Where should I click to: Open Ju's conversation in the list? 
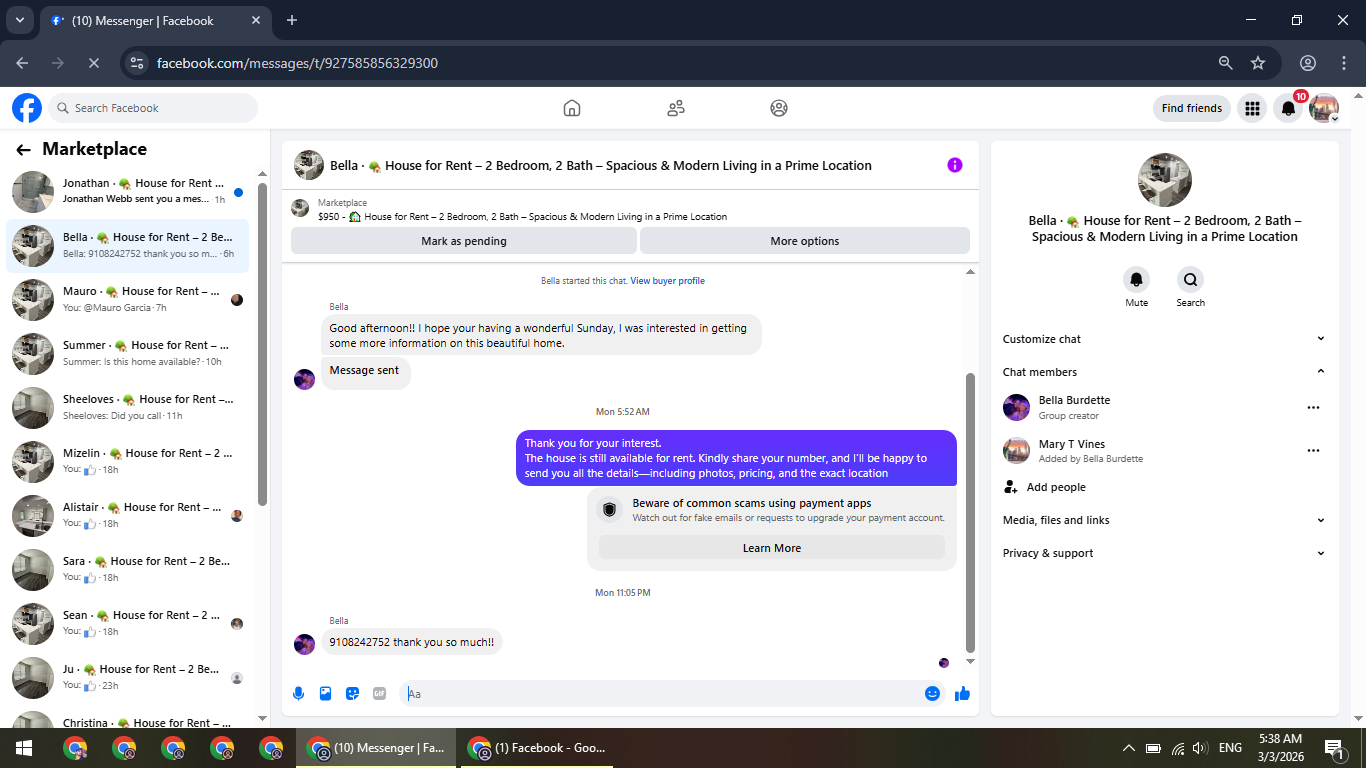click(x=128, y=678)
